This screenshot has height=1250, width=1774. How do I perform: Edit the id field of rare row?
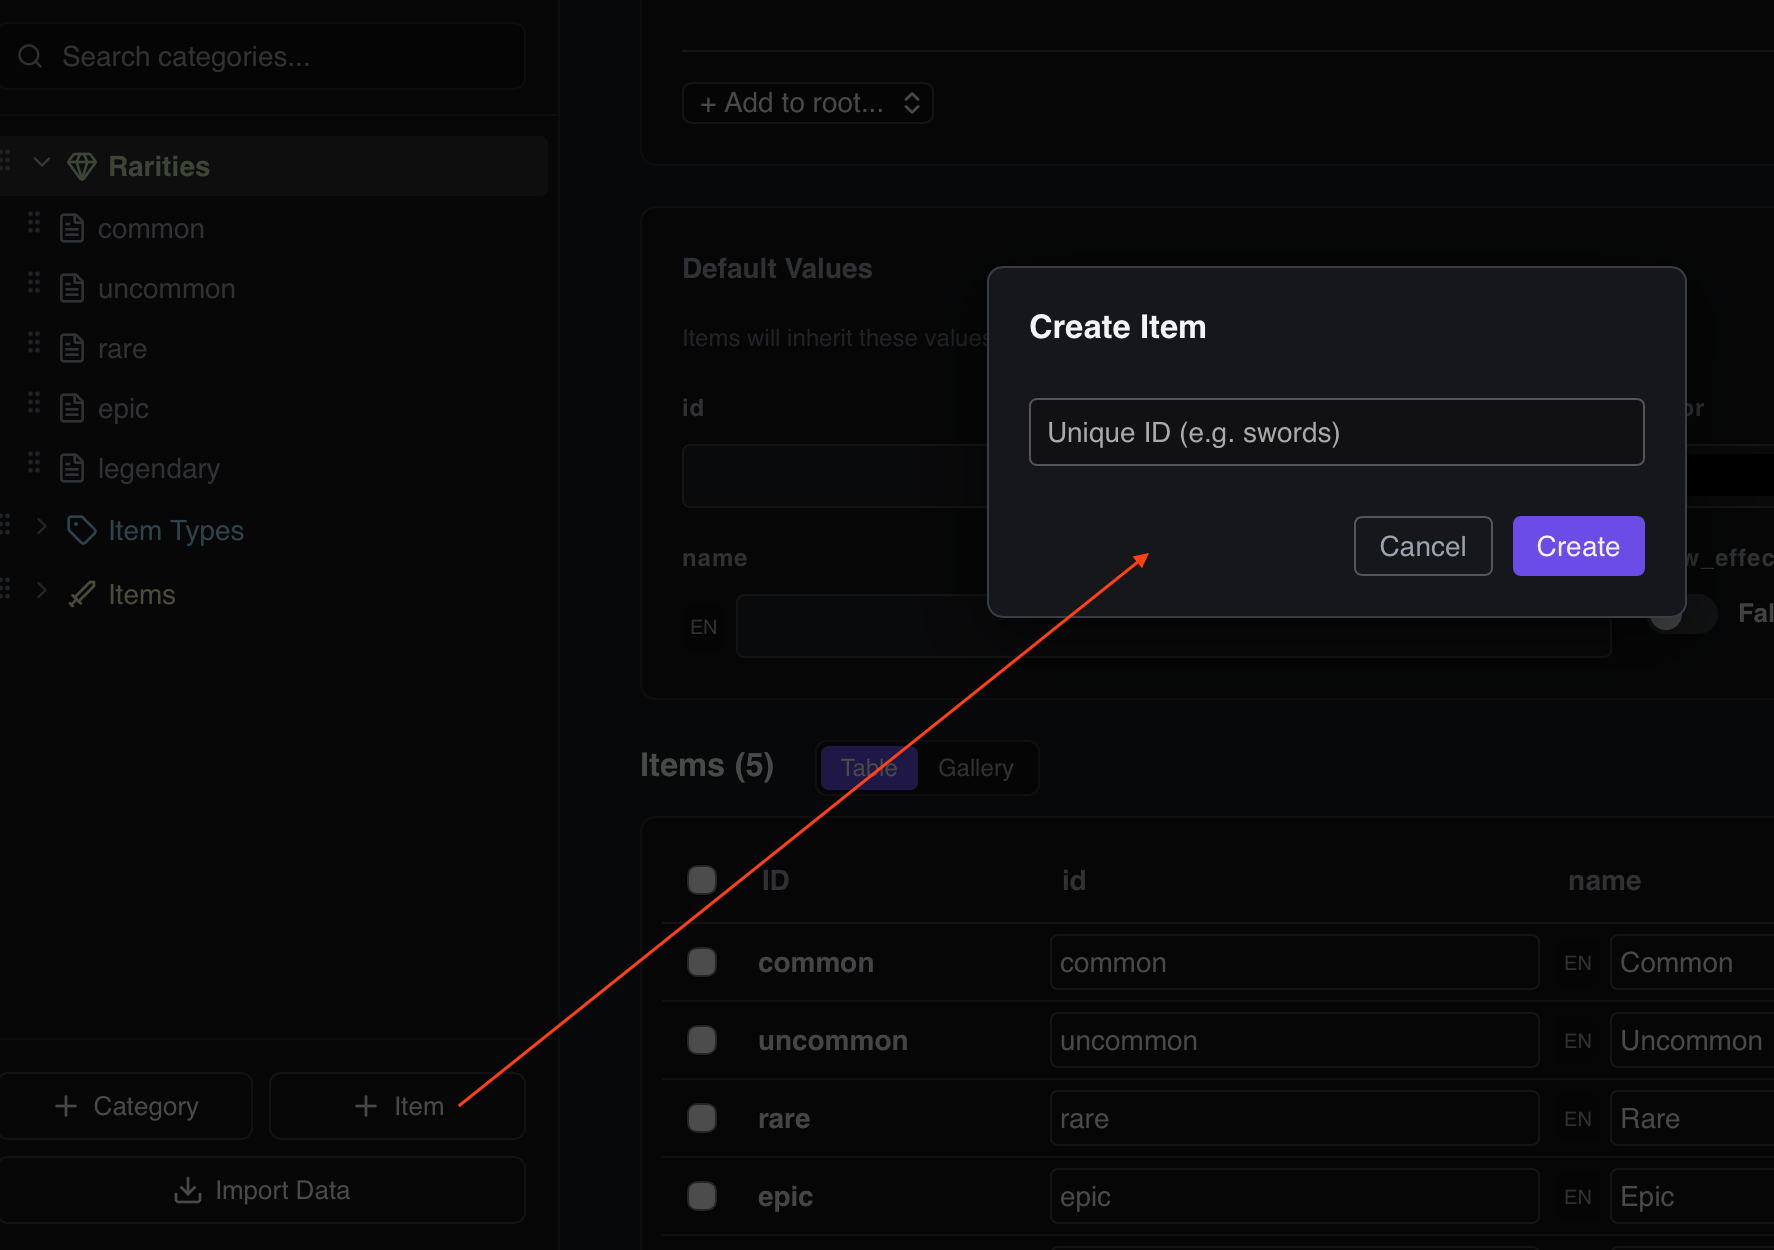[x=1294, y=1118]
